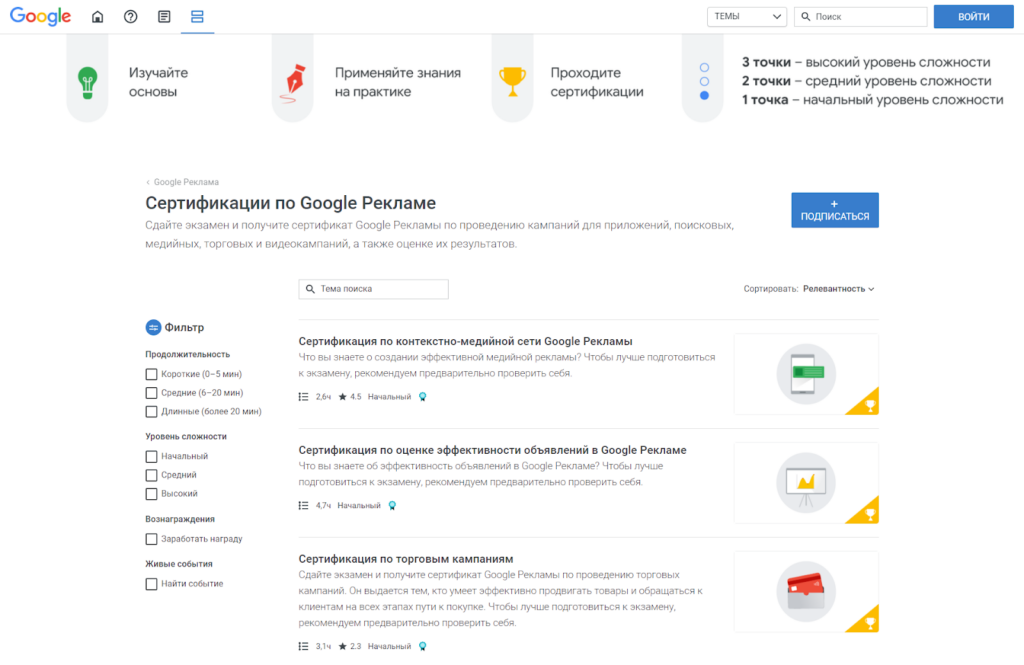Check the Средние (6–20 мин) filter
The image size is (1024, 665).
coord(152,393)
